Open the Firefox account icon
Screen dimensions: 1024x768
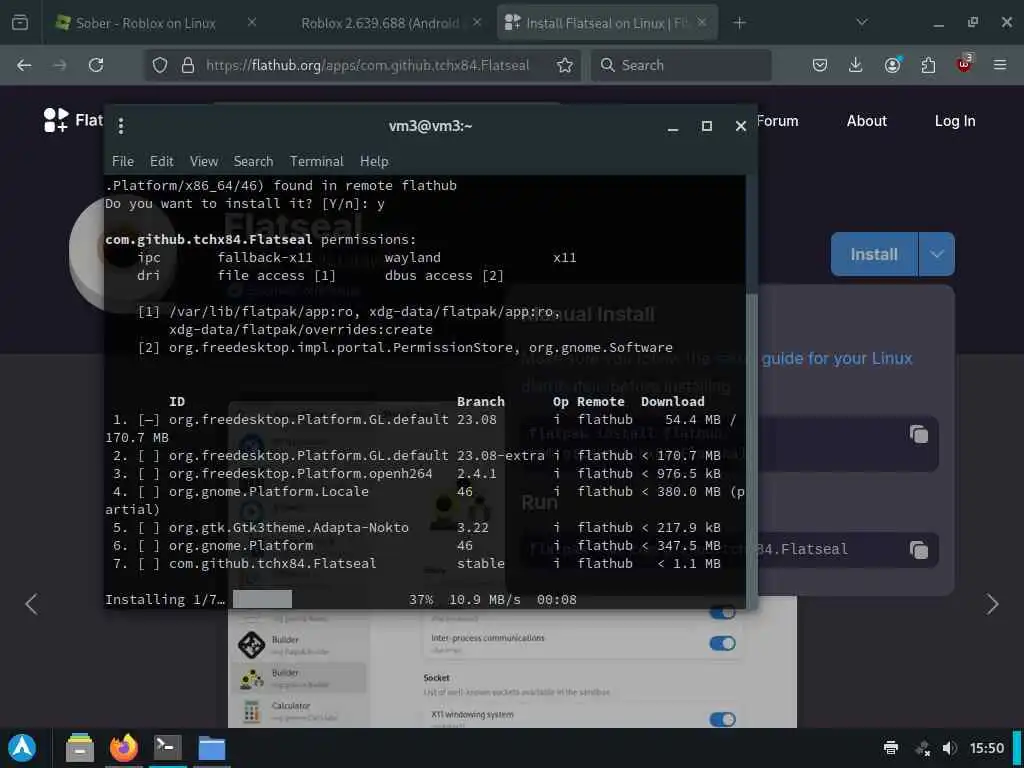click(892, 65)
